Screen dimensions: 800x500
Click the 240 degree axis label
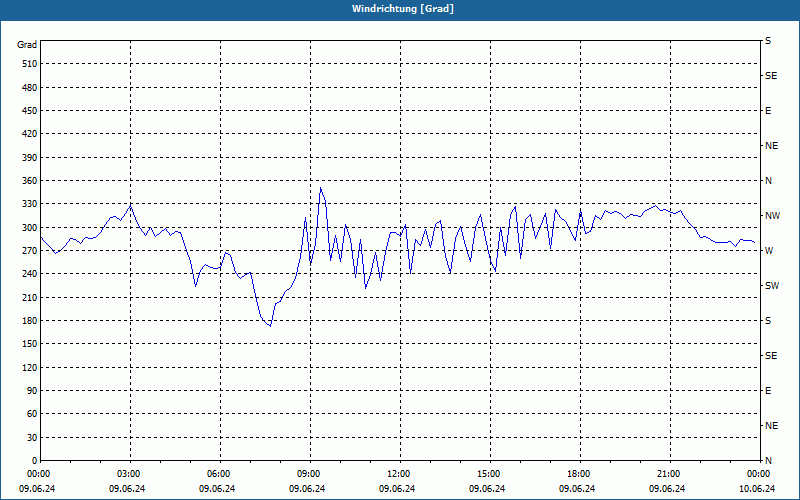(29, 274)
